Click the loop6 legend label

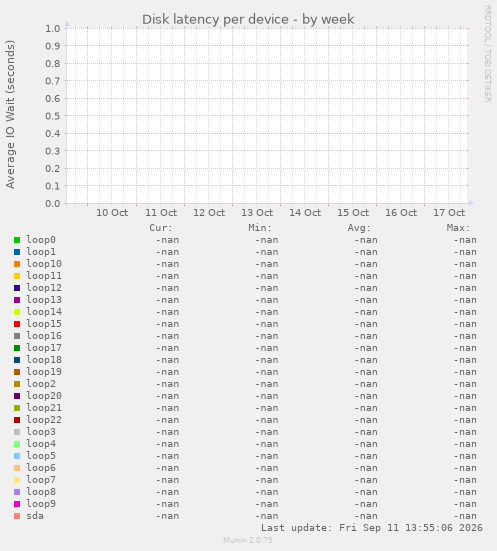pyautogui.click(x=41, y=468)
